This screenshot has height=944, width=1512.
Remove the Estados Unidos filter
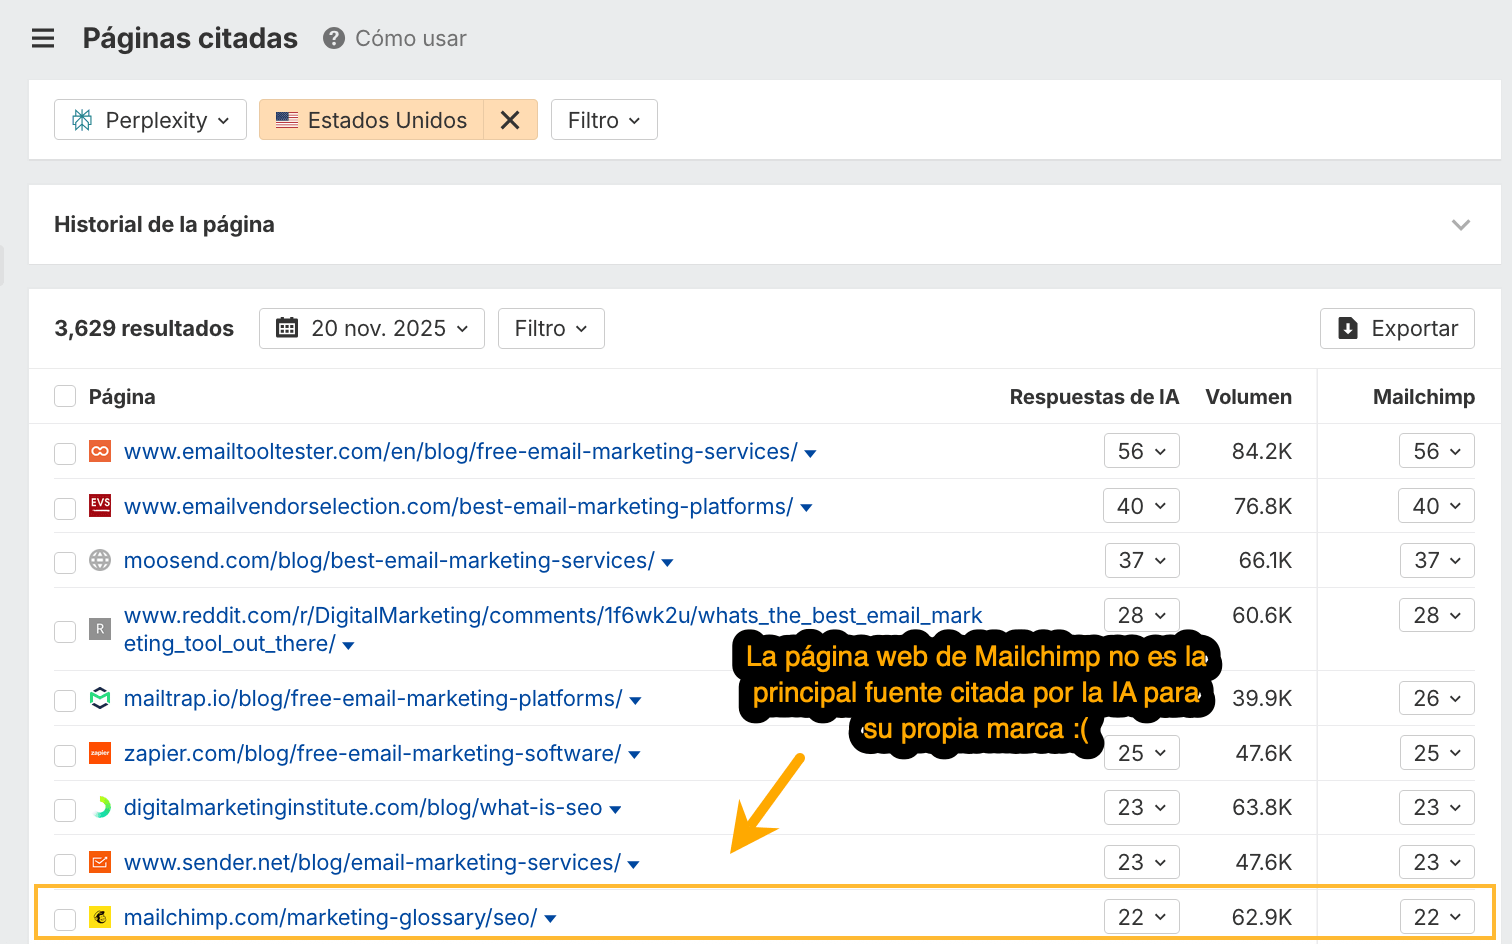tap(510, 120)
